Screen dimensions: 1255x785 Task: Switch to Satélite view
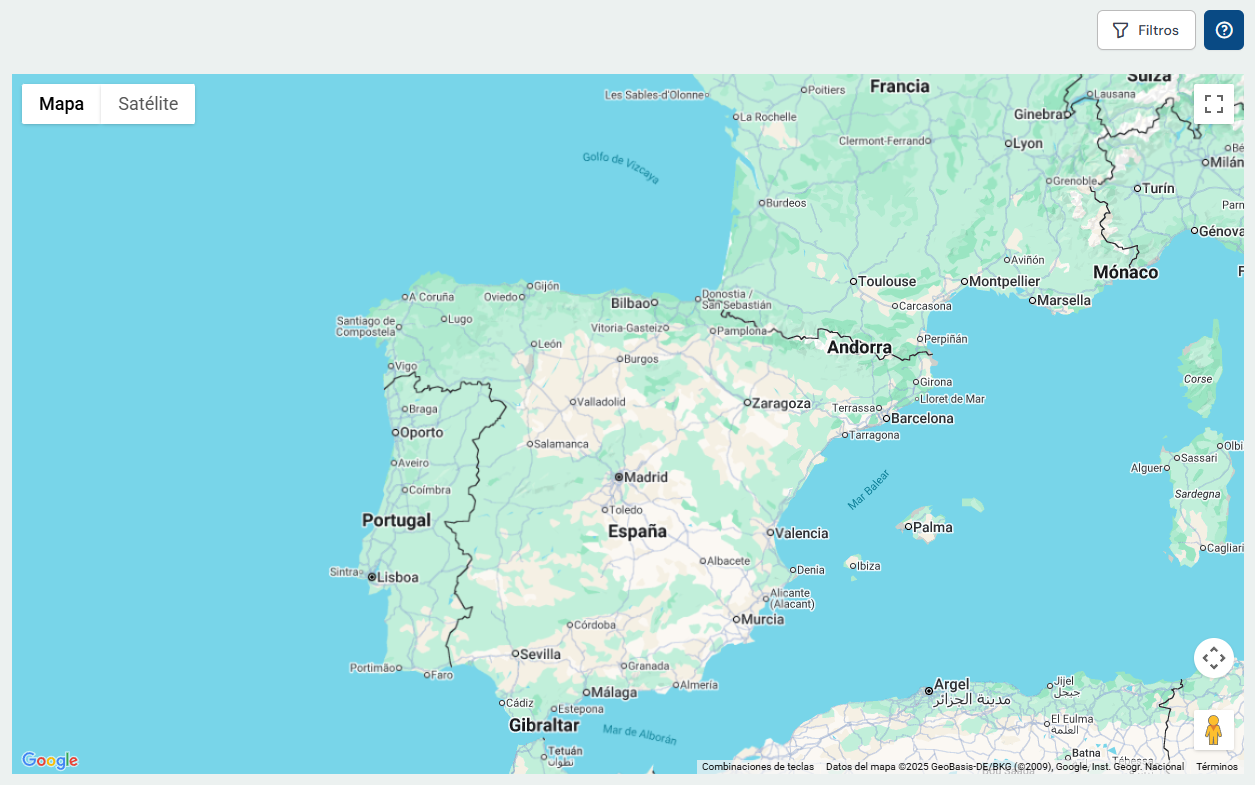coord(148,104)
